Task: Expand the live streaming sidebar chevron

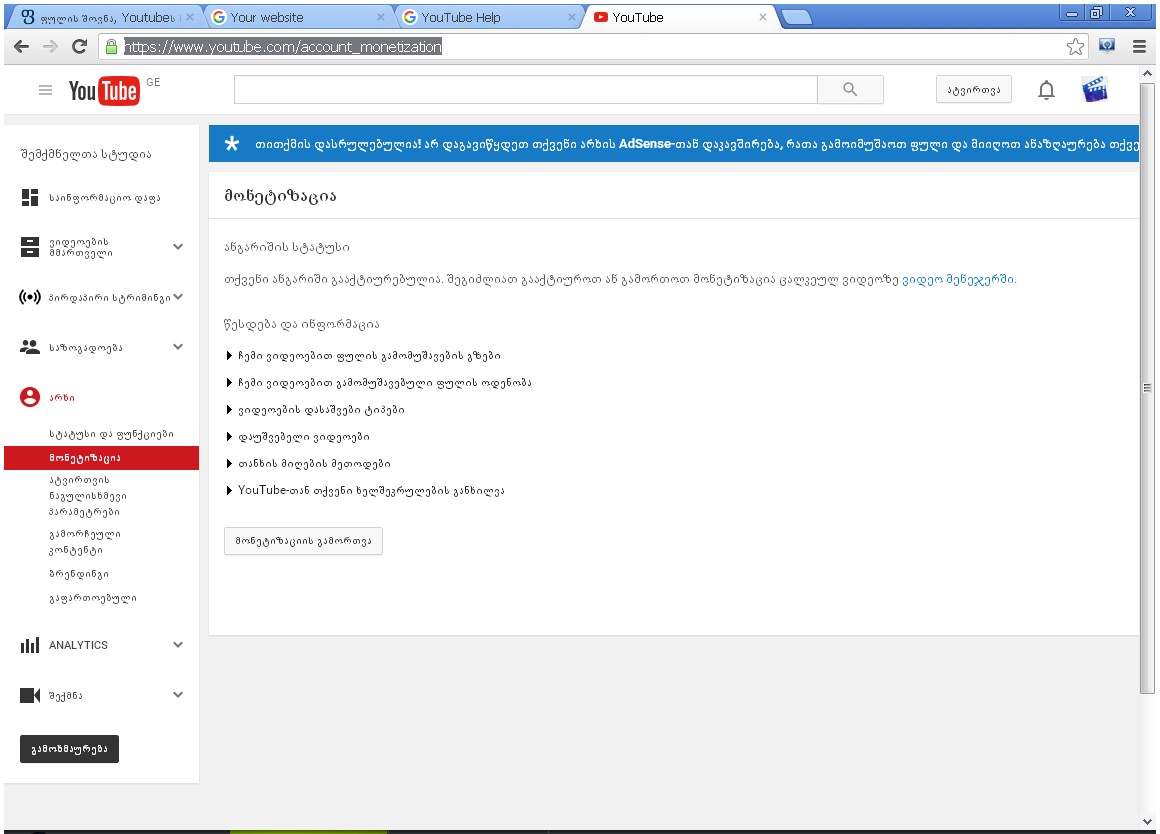Action: [178, 297]
